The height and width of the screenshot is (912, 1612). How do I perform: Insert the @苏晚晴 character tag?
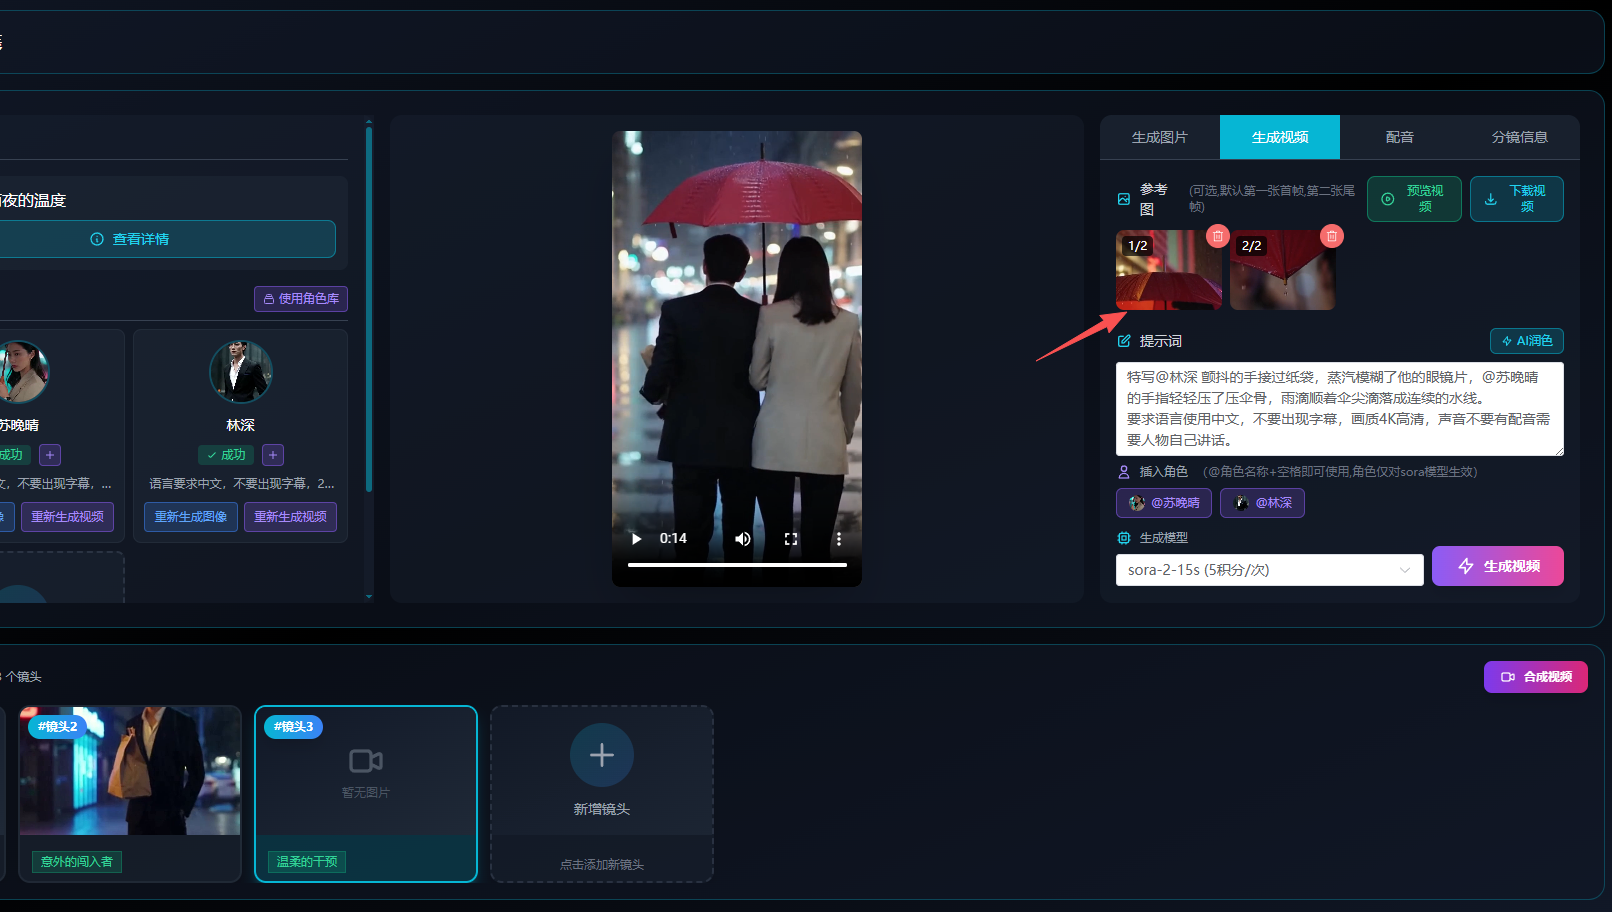(1164, 503)
